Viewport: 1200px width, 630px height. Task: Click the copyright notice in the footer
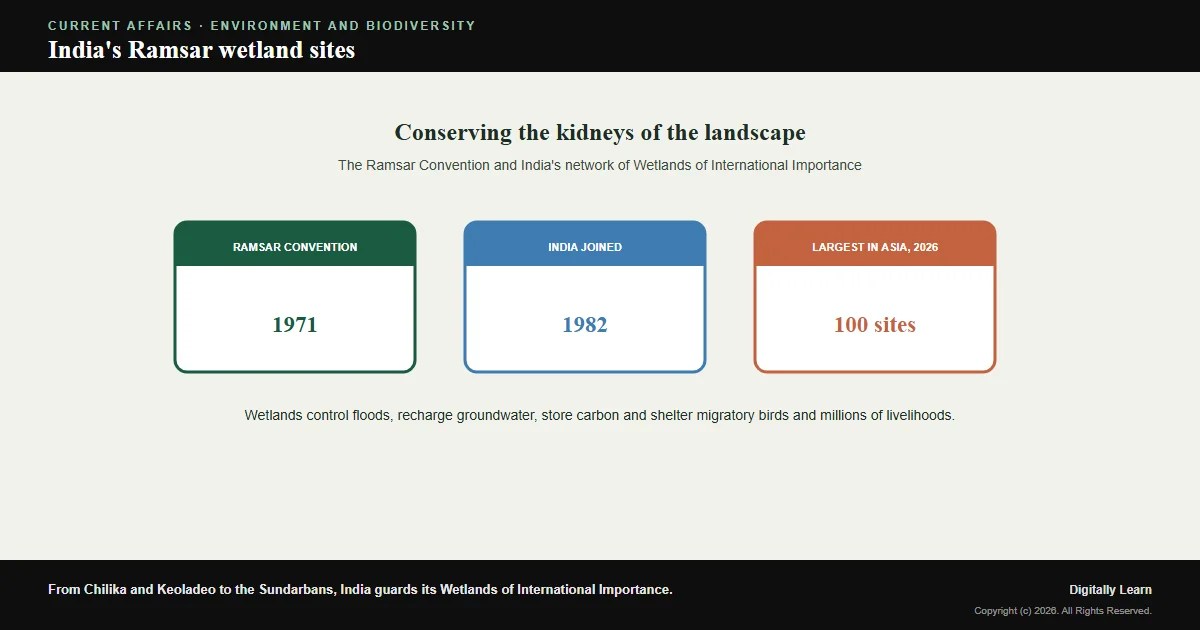[1063, 611]
